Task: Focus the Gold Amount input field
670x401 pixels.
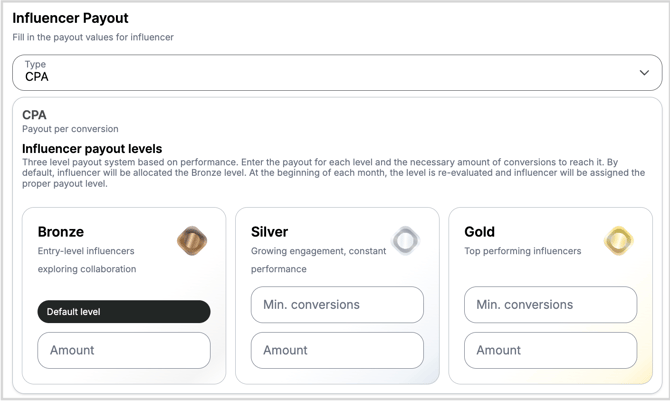Action: pos(550,350)
